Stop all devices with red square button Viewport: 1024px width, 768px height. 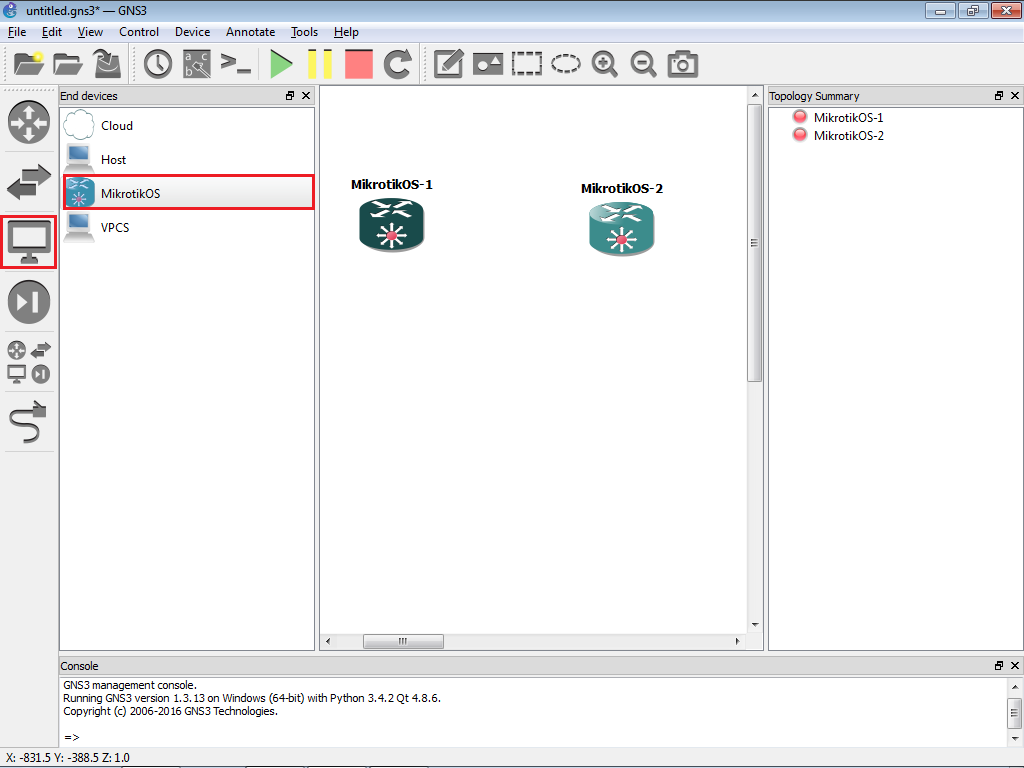(359, 64)
